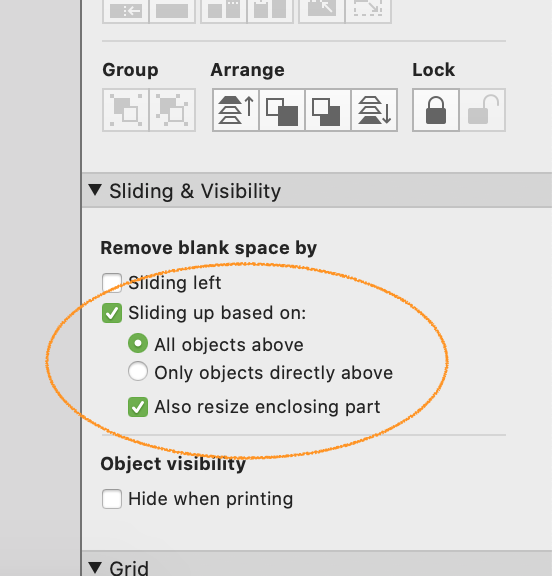The width and height of the screenshot is (552, 576).
Task: Send object backward one layer
Action: click(328, 110)
